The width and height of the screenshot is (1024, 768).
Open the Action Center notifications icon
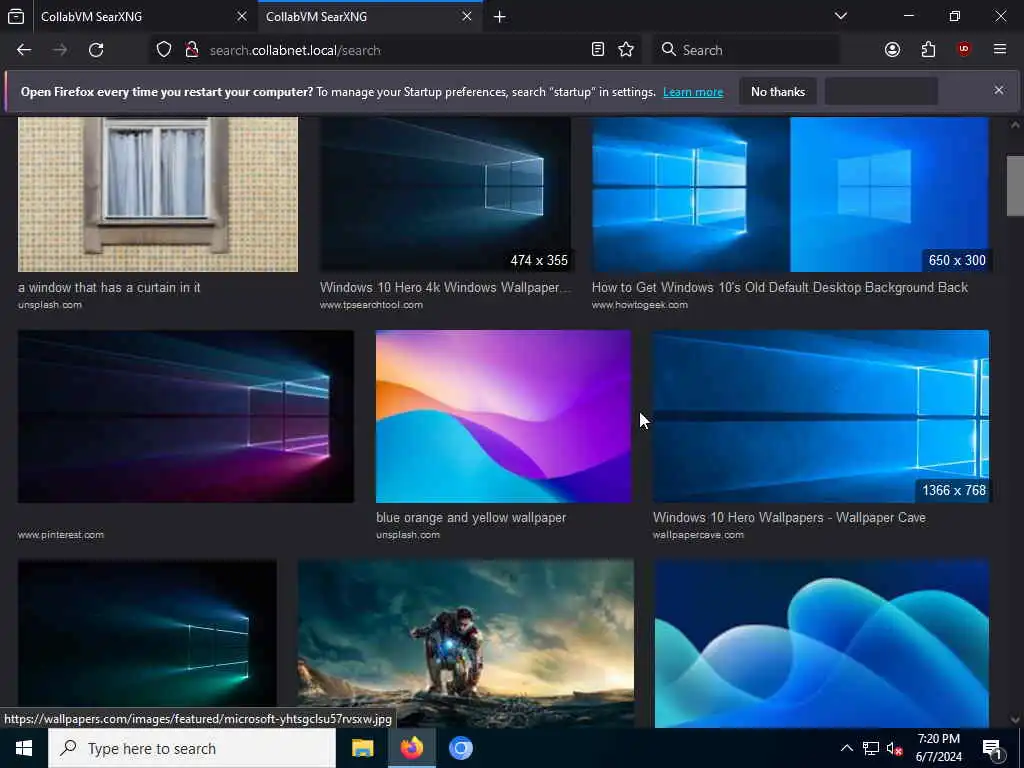coord(992,748)
